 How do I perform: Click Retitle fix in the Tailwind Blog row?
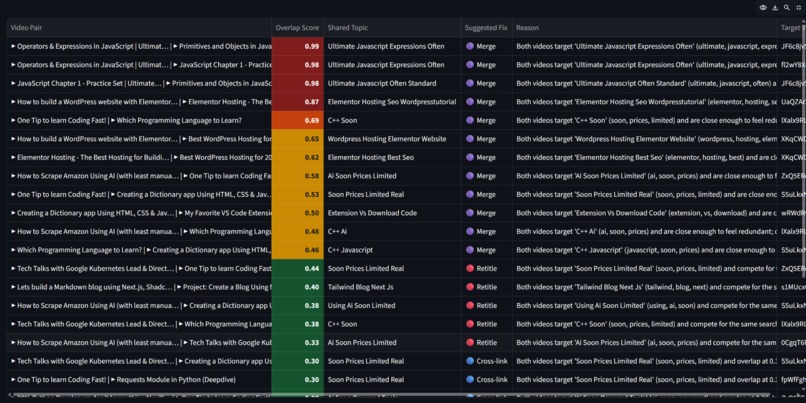coord(486,287)
